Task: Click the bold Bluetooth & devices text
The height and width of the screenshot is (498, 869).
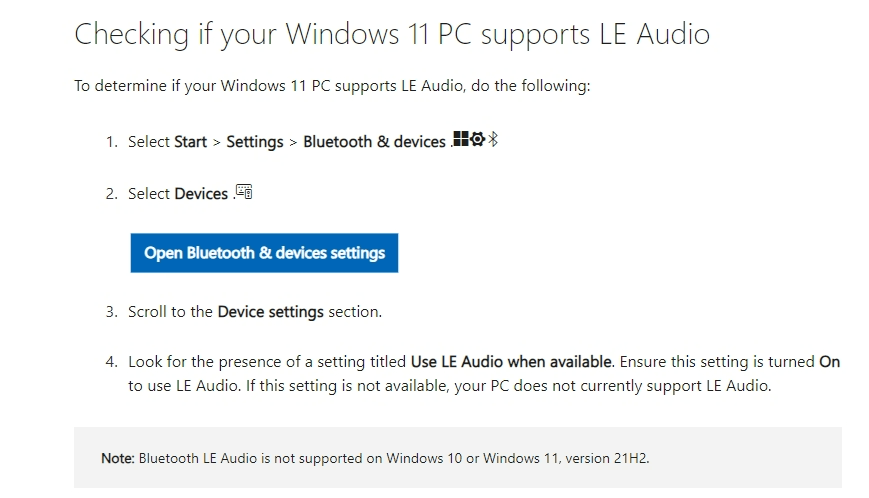Action: point(374,142)
